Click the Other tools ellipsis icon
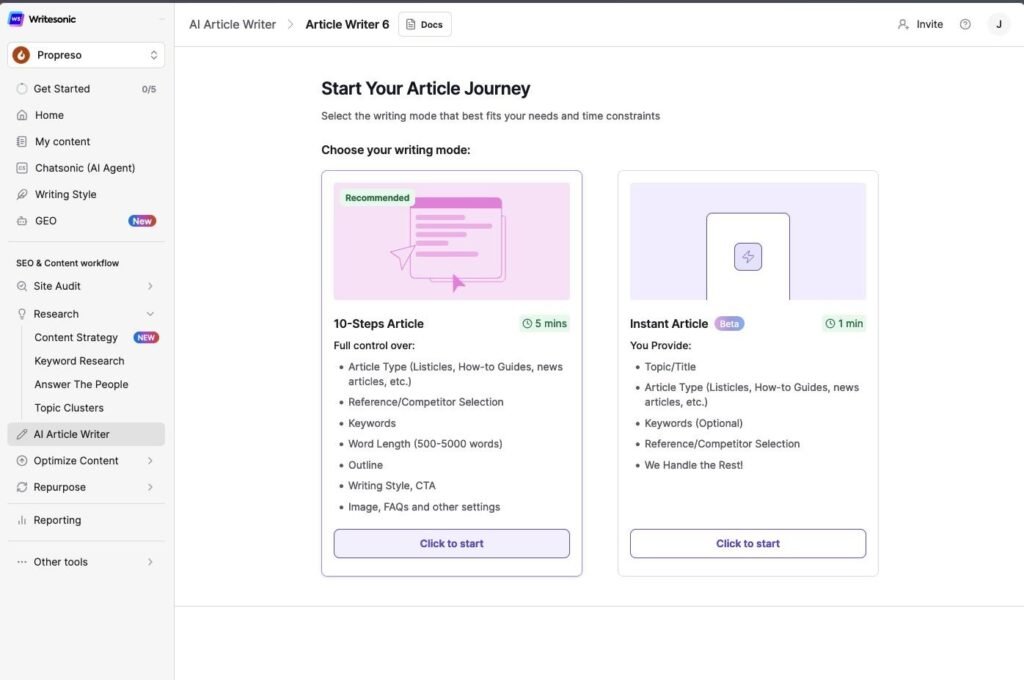This screenshot has height=680, width=1024. coord(22,562)
